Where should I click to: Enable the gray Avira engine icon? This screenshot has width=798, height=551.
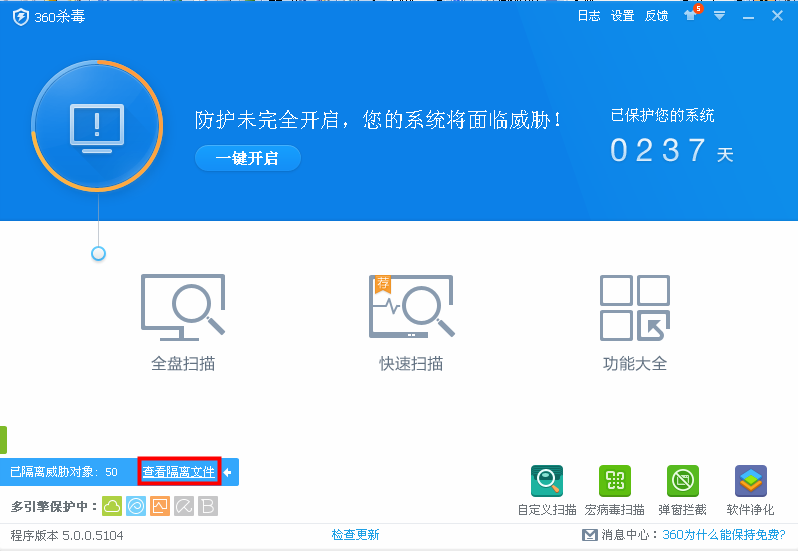click(x=184, y=506)
